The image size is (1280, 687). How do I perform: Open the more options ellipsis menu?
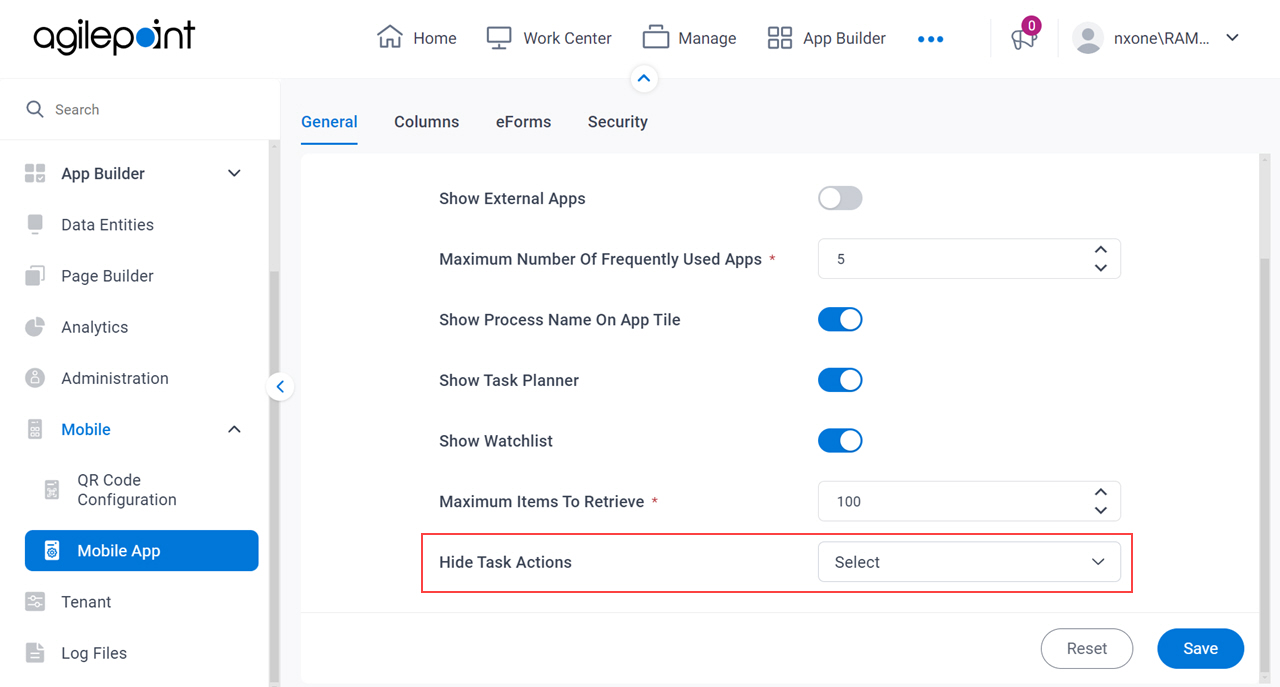click(930, 39)
